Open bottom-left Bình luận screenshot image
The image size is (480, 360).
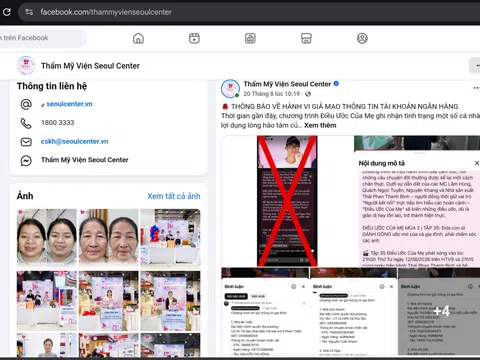coord(265,312)
